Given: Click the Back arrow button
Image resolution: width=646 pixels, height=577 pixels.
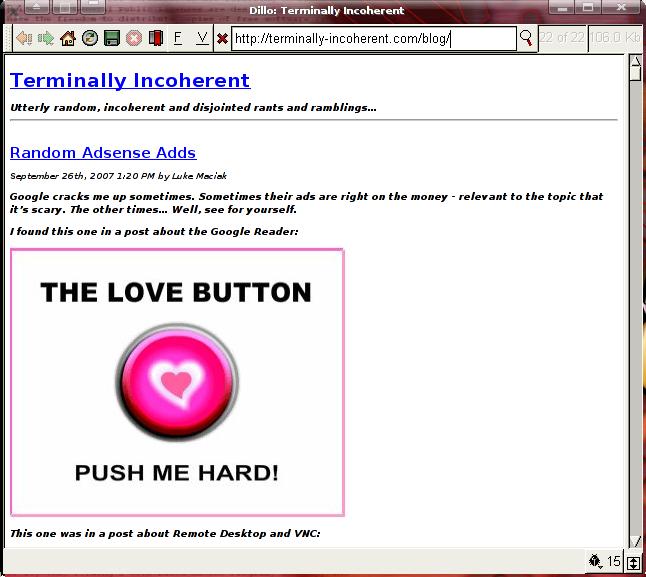Looking at the screenshot, I should click(24, 38).
